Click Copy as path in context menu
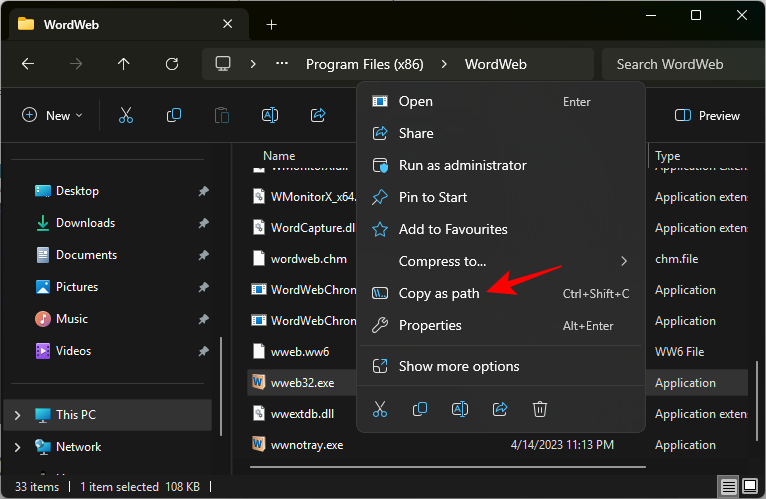 click(501, 293)
